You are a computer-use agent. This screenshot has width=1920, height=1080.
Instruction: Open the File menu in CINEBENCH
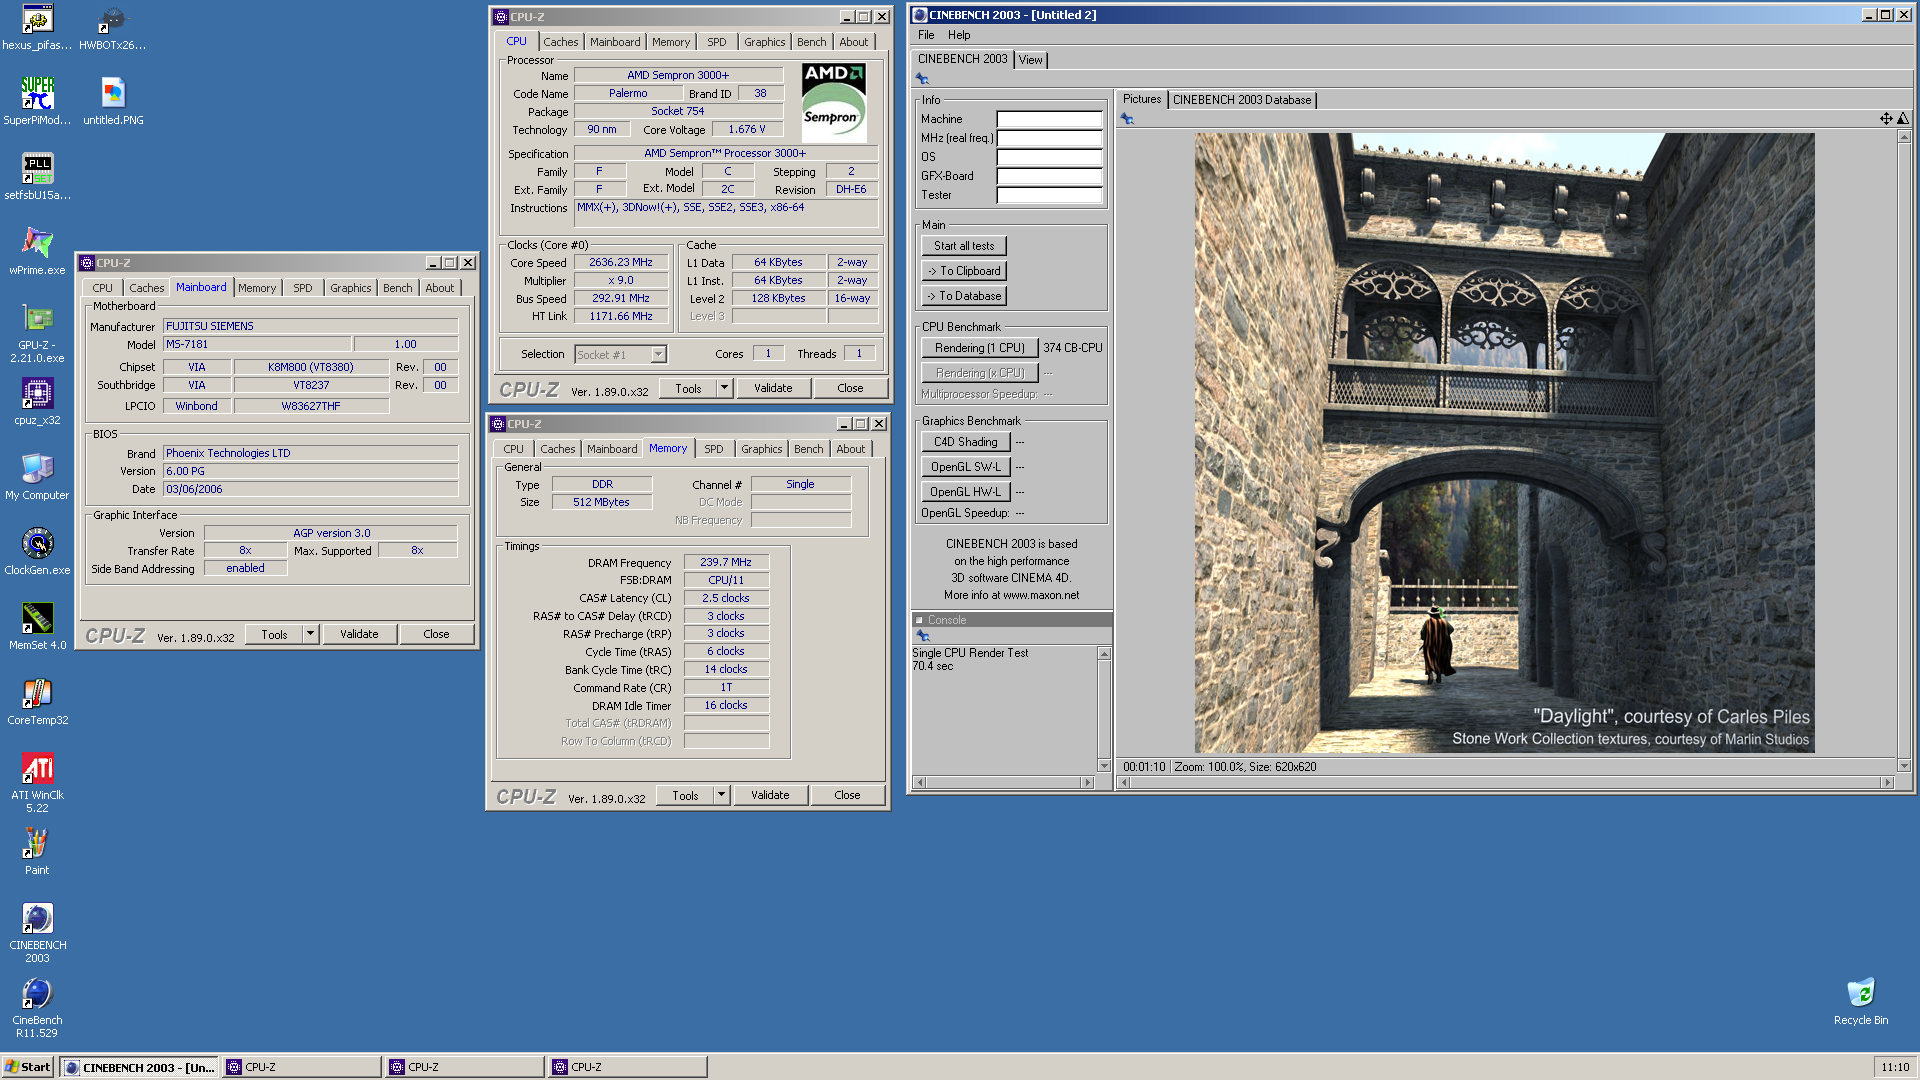[926, 35]
